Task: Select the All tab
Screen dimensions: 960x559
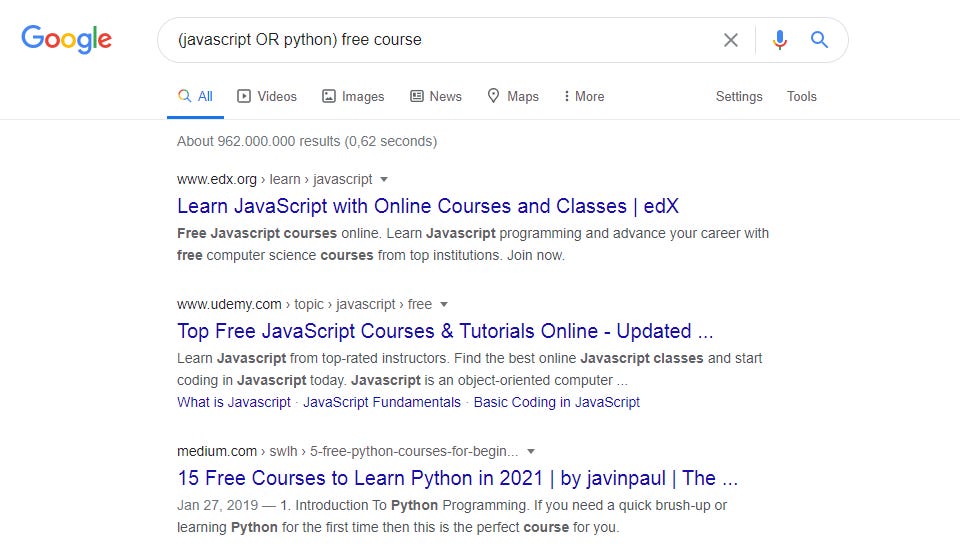Action: click(x=195, y=96)
